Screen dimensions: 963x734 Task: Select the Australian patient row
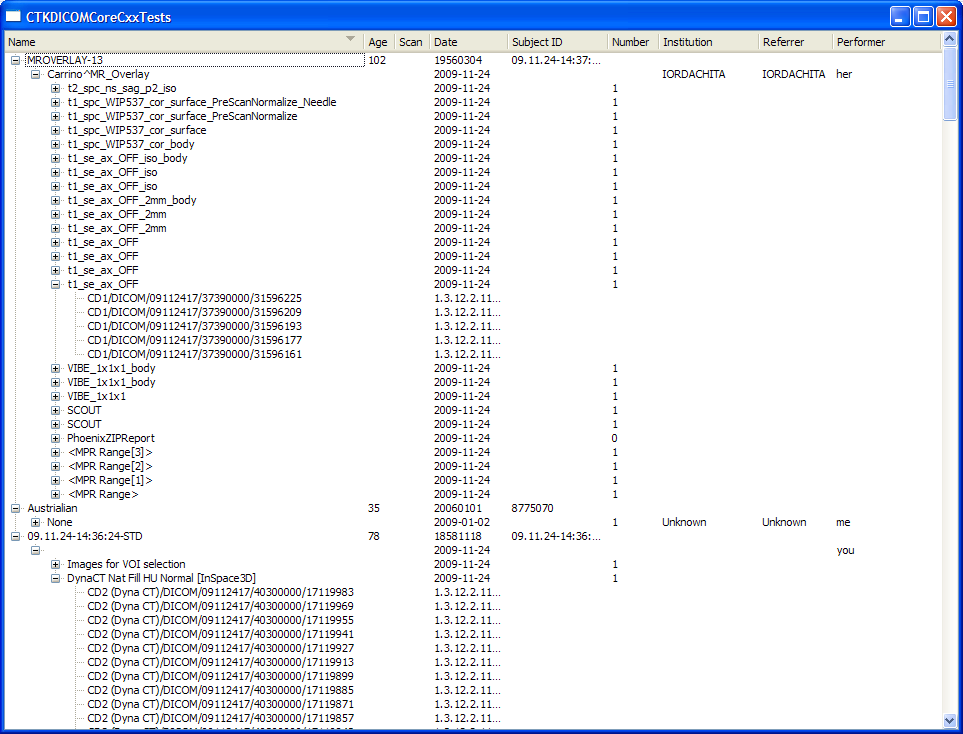pyautogui.click(x=52, y=508)
